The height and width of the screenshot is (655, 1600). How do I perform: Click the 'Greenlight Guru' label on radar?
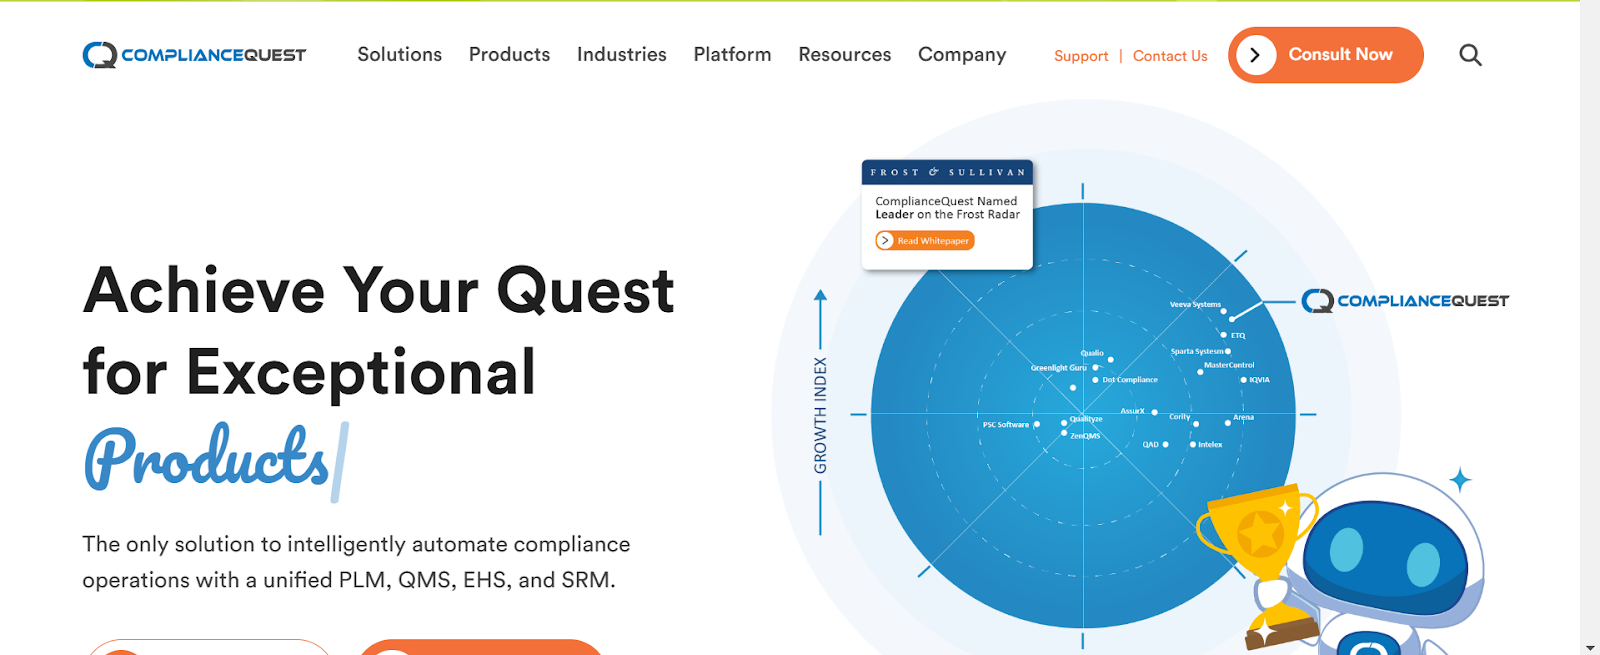[1059, 368]
